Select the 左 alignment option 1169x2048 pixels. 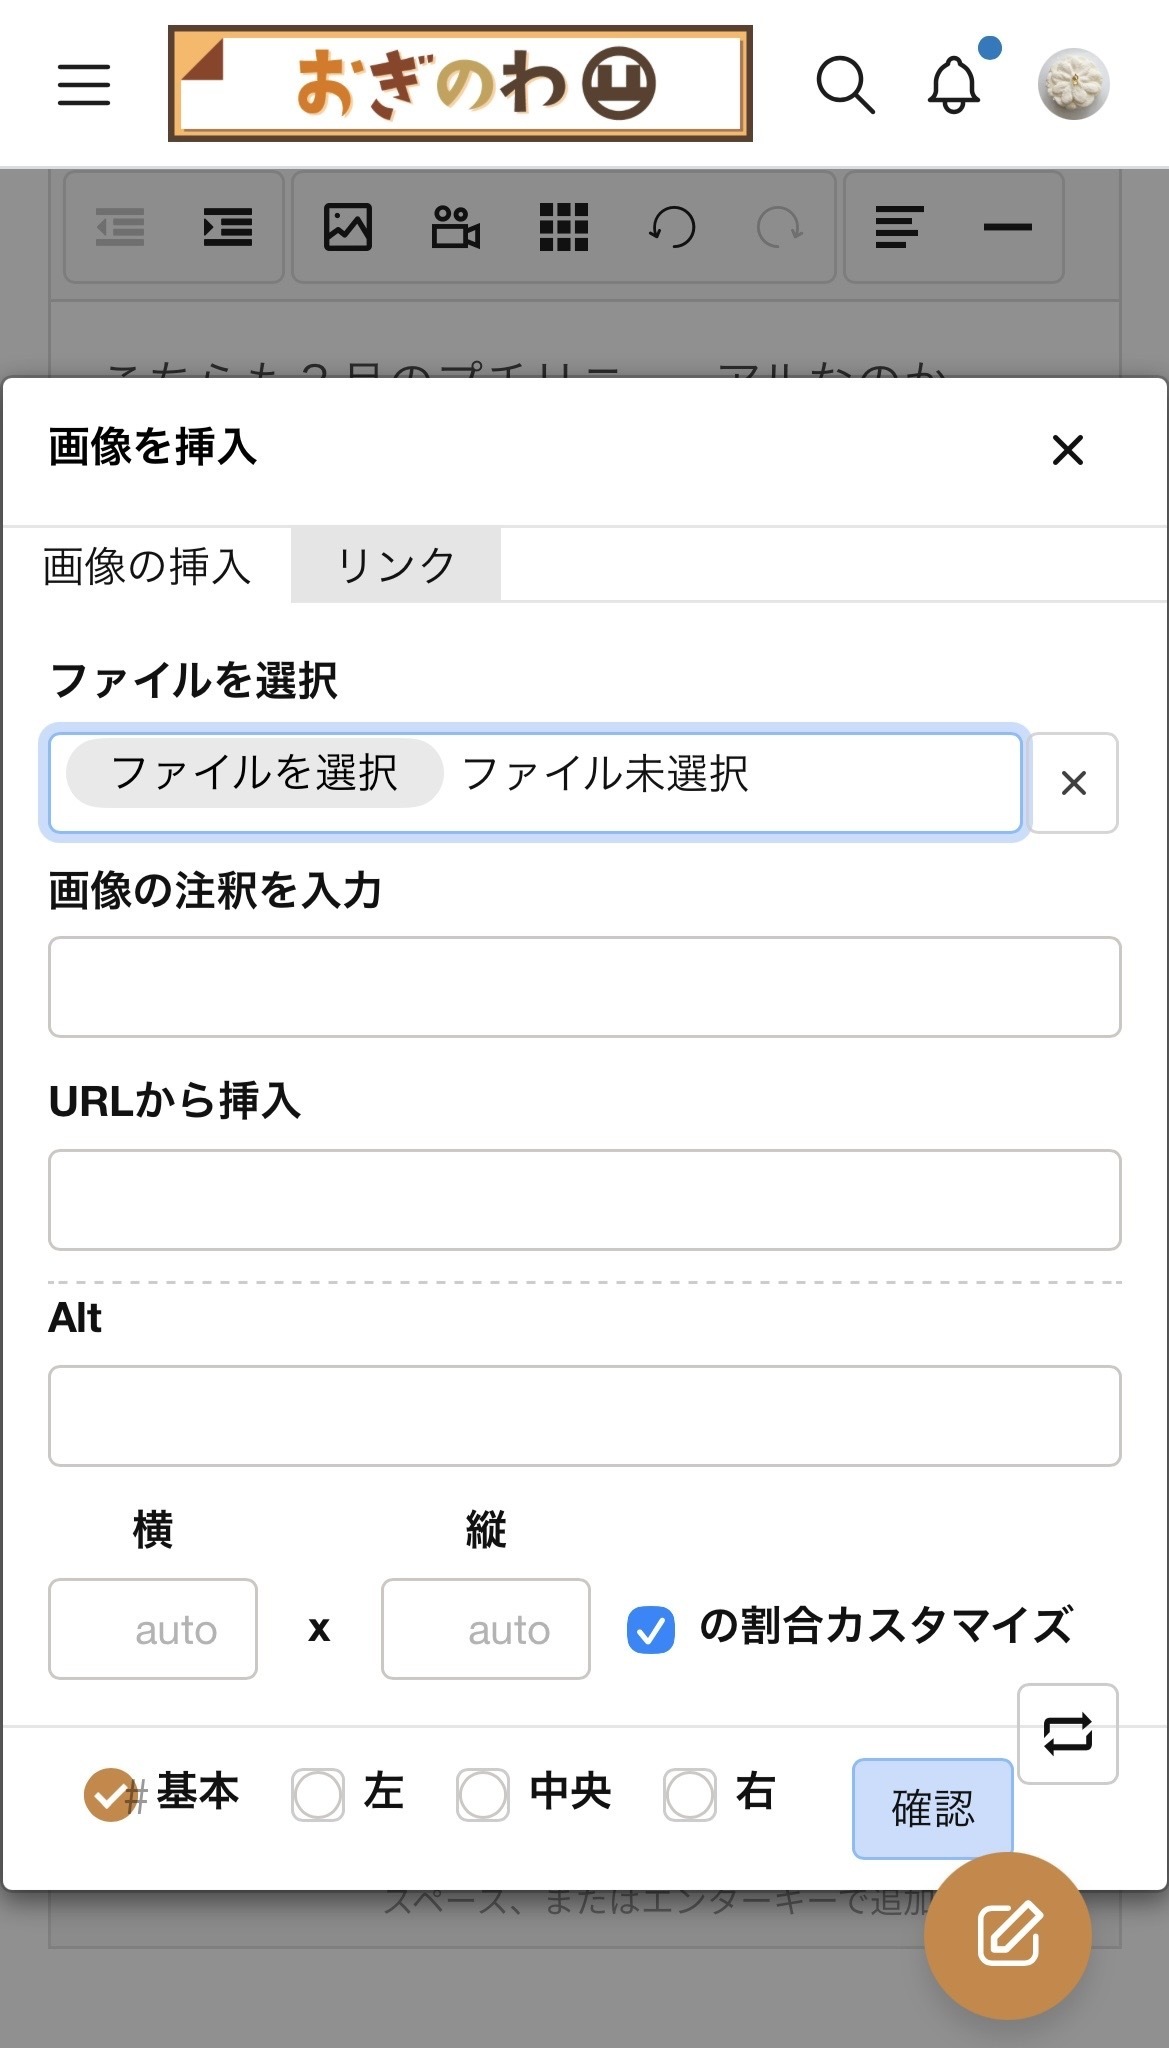[318, 1794]
